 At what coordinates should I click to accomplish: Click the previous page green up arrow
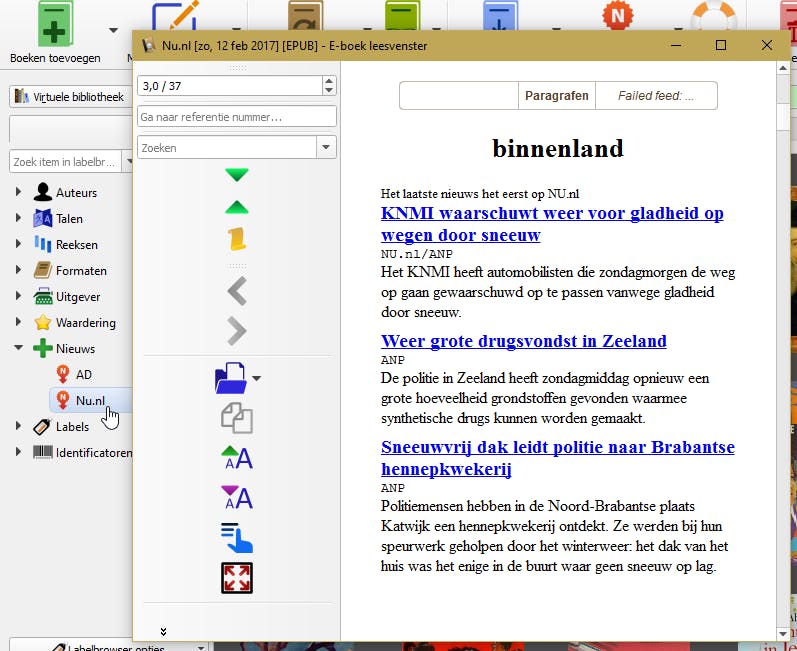[237, 207]
